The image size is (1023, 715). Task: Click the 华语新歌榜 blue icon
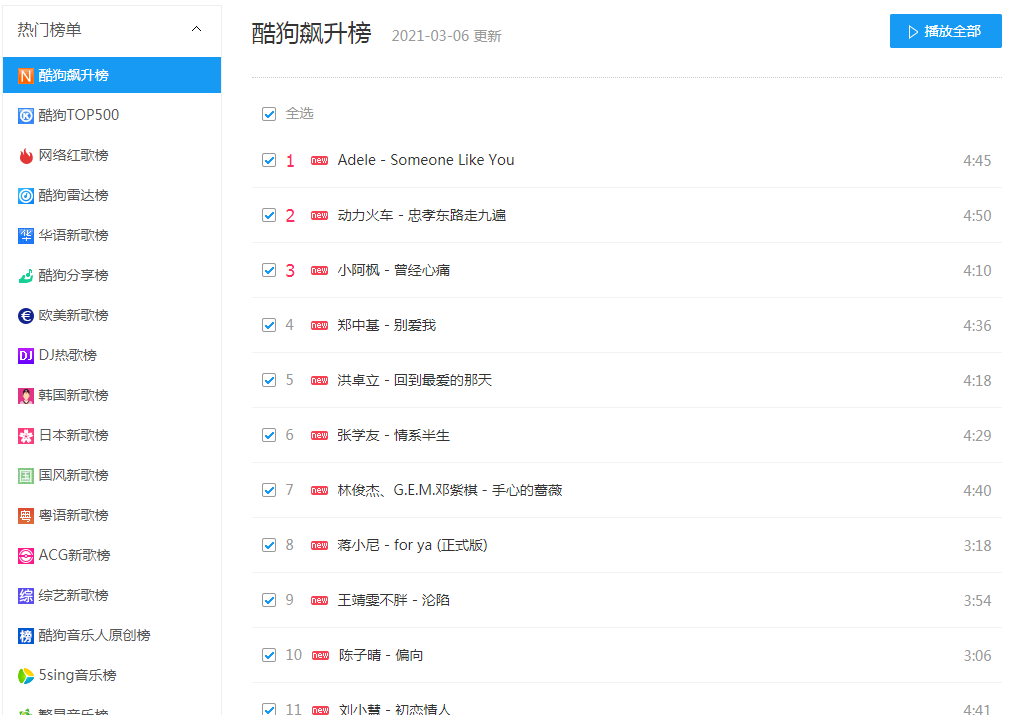25,236
